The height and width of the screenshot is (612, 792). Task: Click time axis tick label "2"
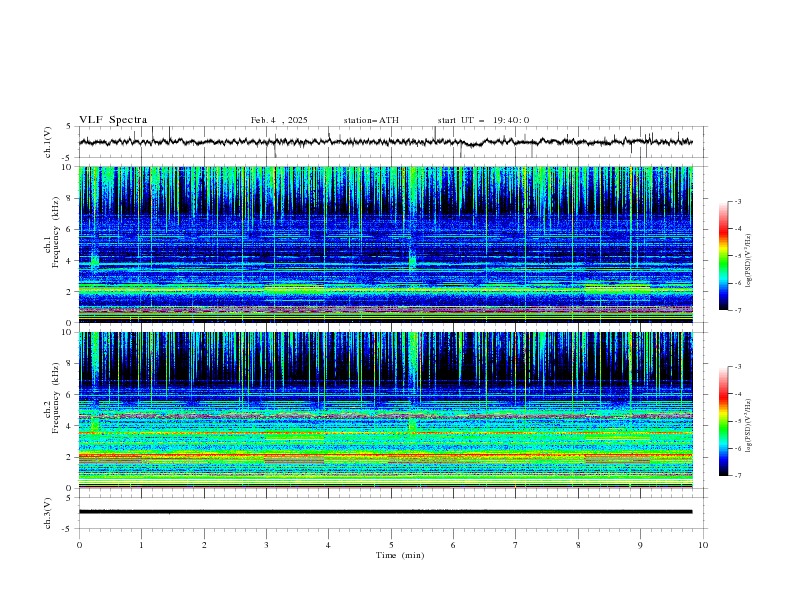[204, 545]
